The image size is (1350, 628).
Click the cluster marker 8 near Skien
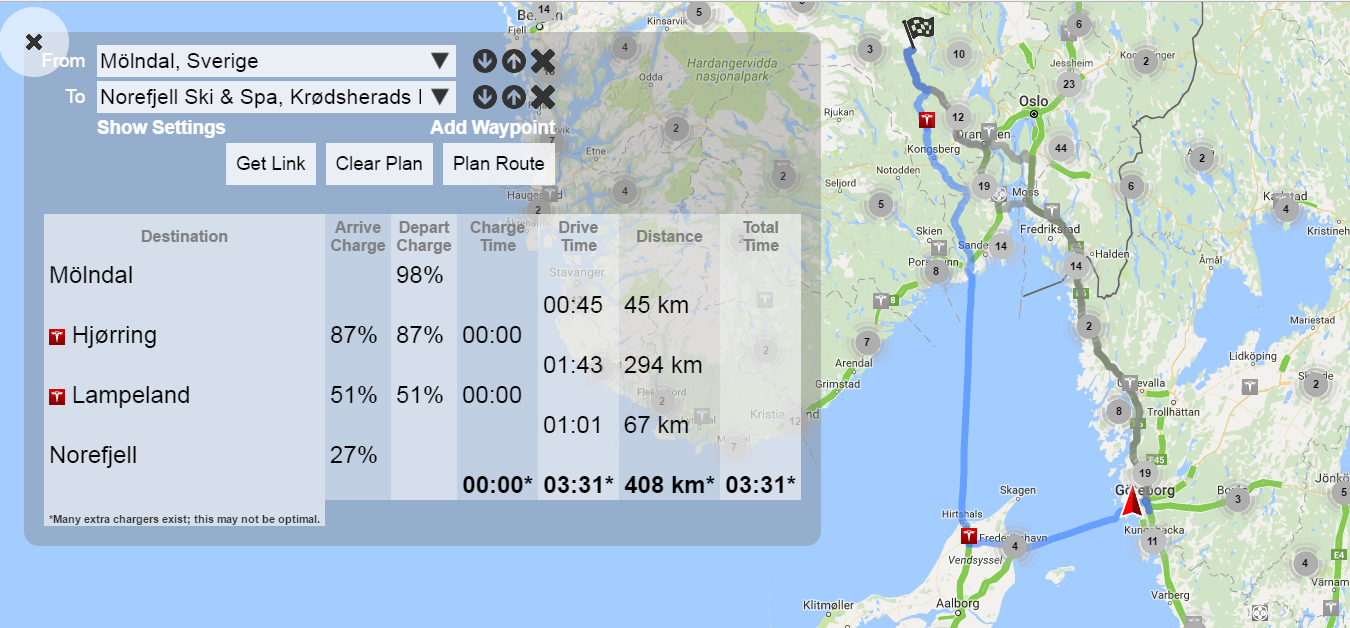tap(936, 270)
